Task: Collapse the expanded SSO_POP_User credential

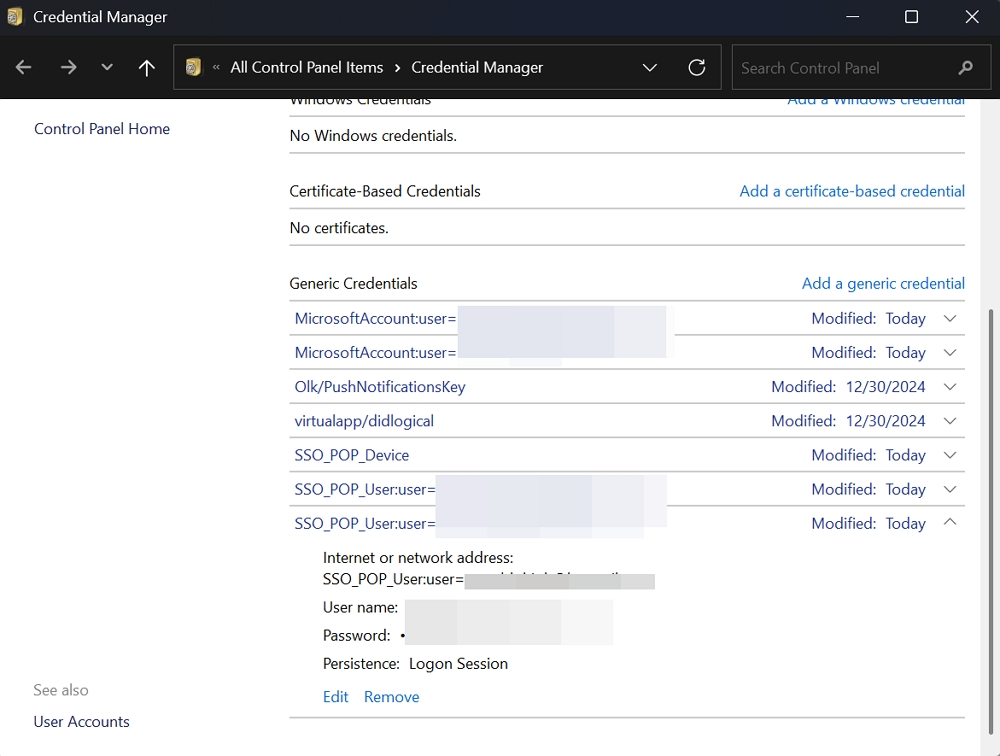Action: point(950,522)
